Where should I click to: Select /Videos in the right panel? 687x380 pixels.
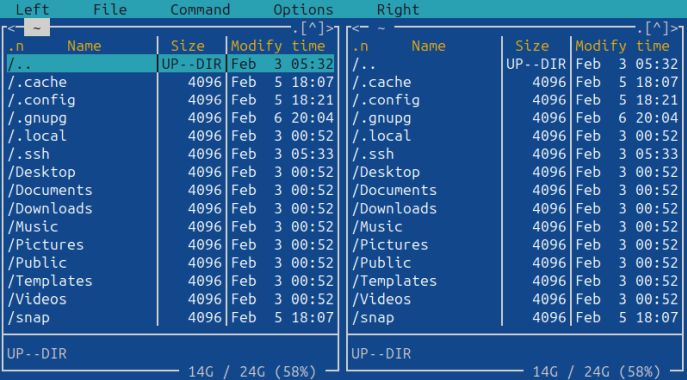click(x=515, y=299)
